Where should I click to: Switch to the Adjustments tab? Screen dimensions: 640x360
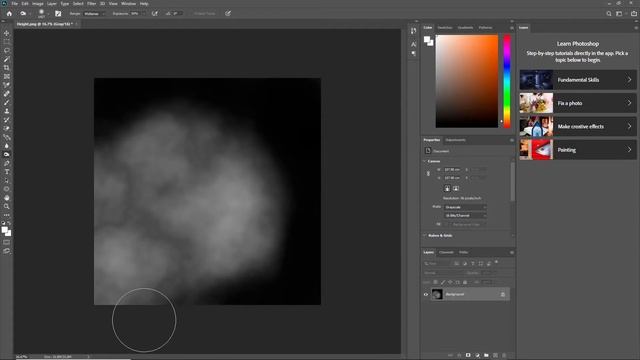click(x=456, y=140)
